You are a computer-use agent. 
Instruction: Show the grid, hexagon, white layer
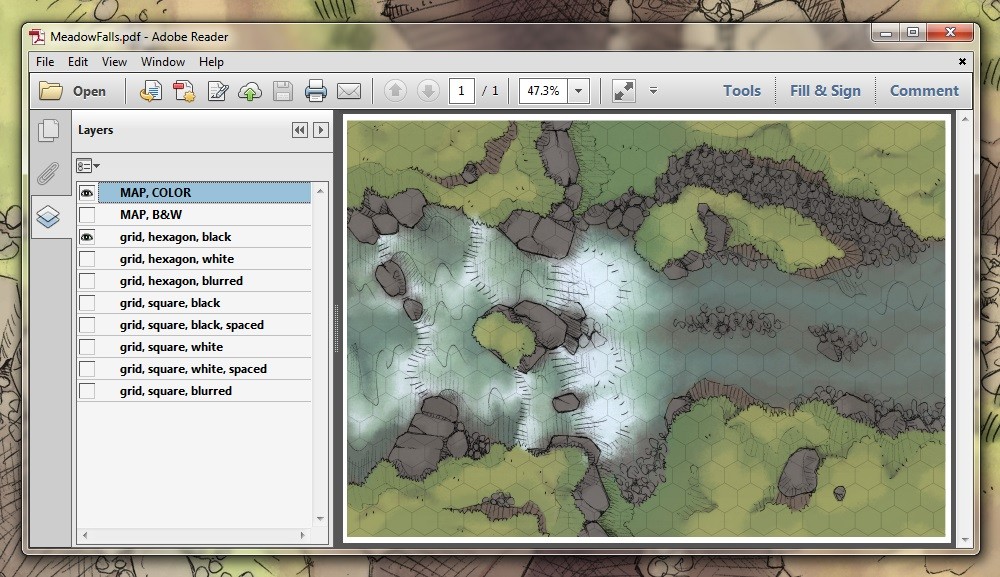point(87,259)
